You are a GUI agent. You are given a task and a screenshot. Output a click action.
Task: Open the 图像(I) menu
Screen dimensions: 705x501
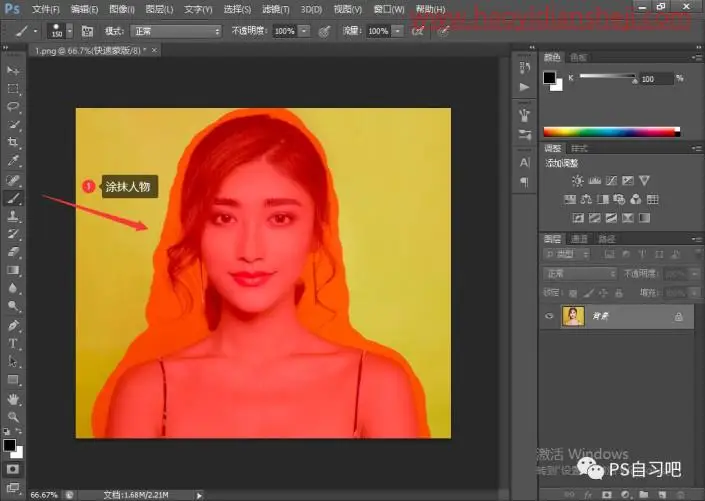click(x=122, y=9)
